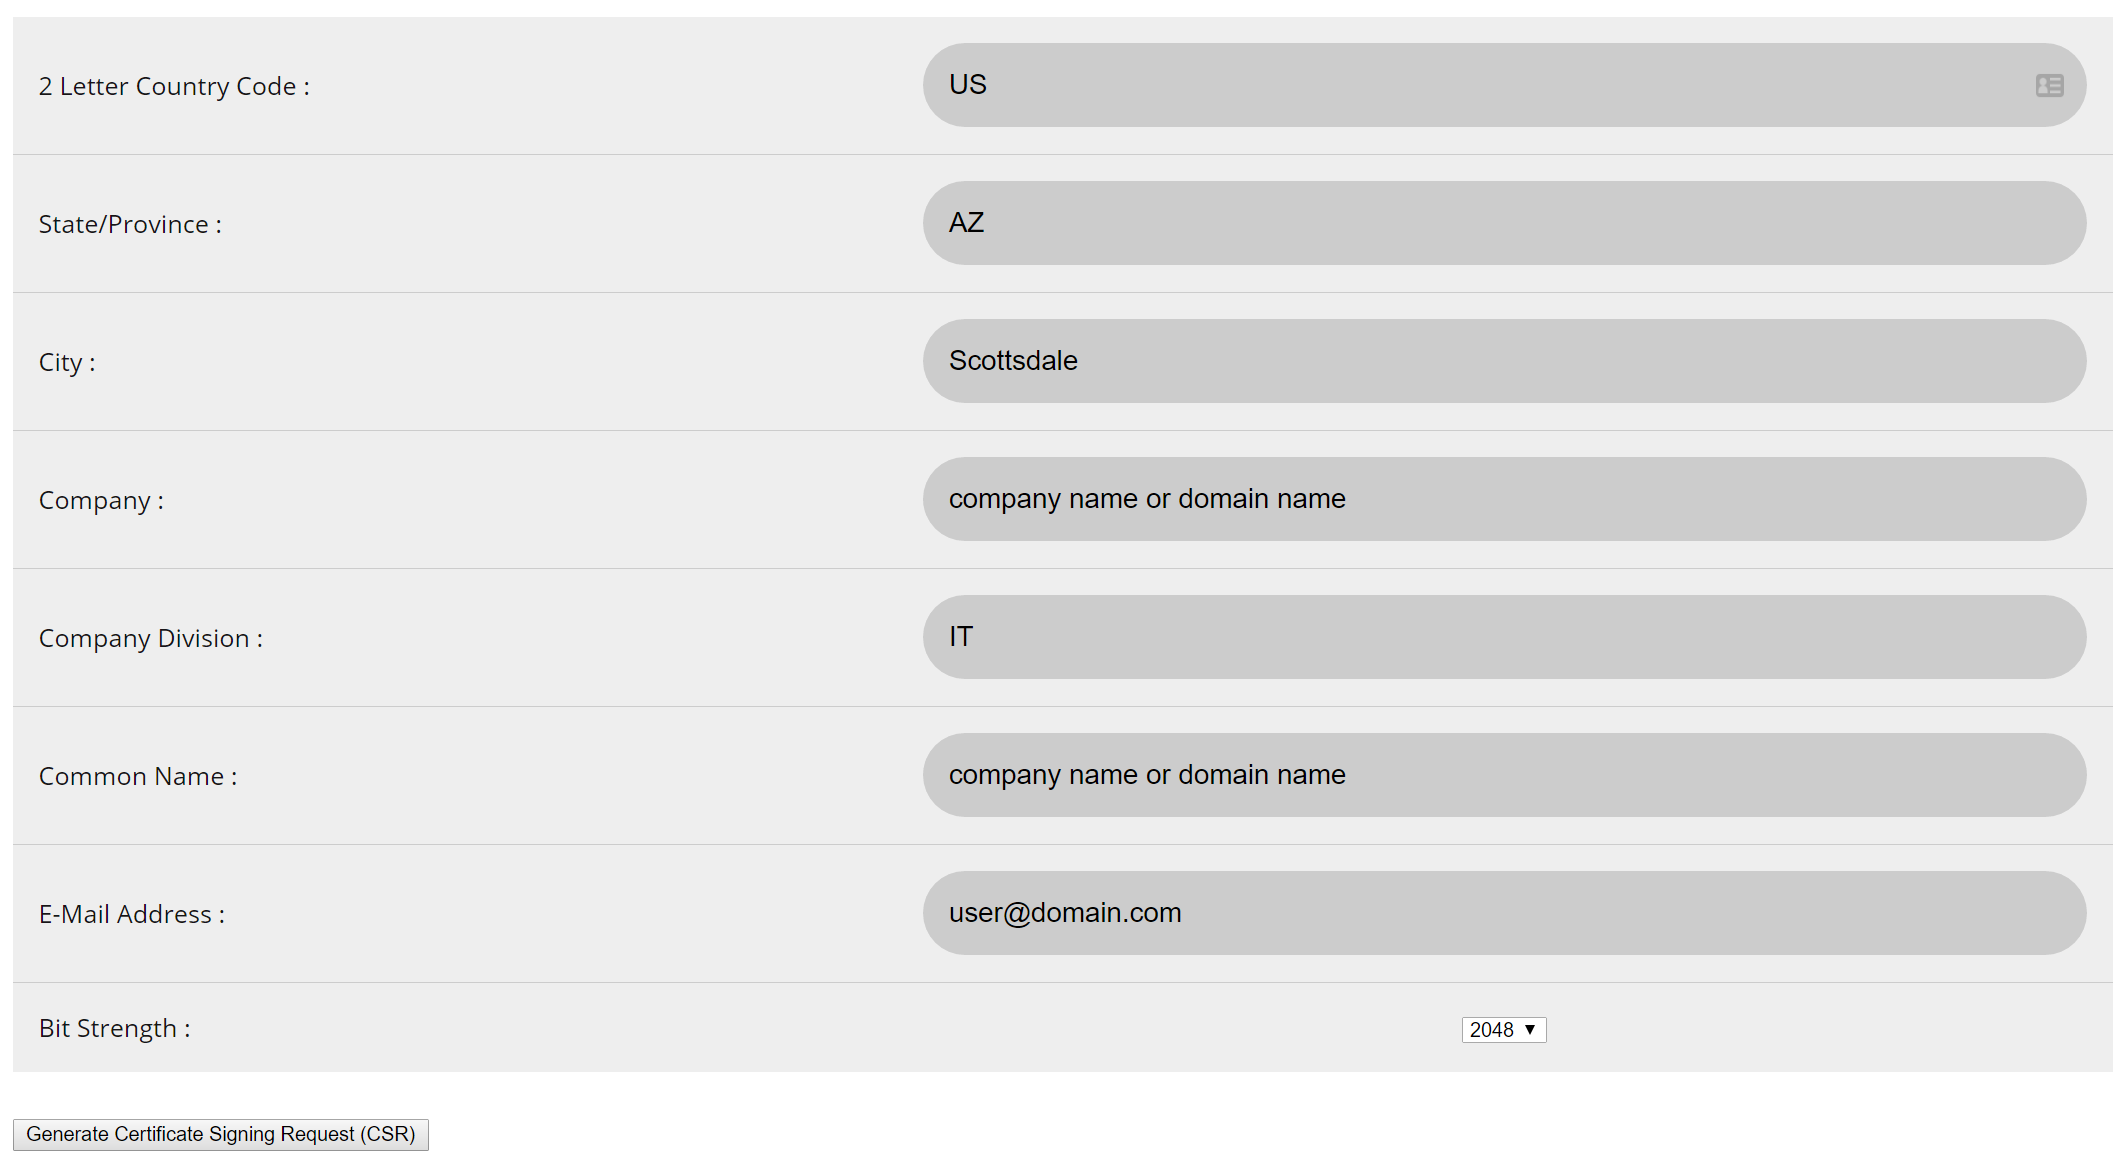2124x1165 pixels.
Task: Click the Common Name input field
Action: 1504,775
